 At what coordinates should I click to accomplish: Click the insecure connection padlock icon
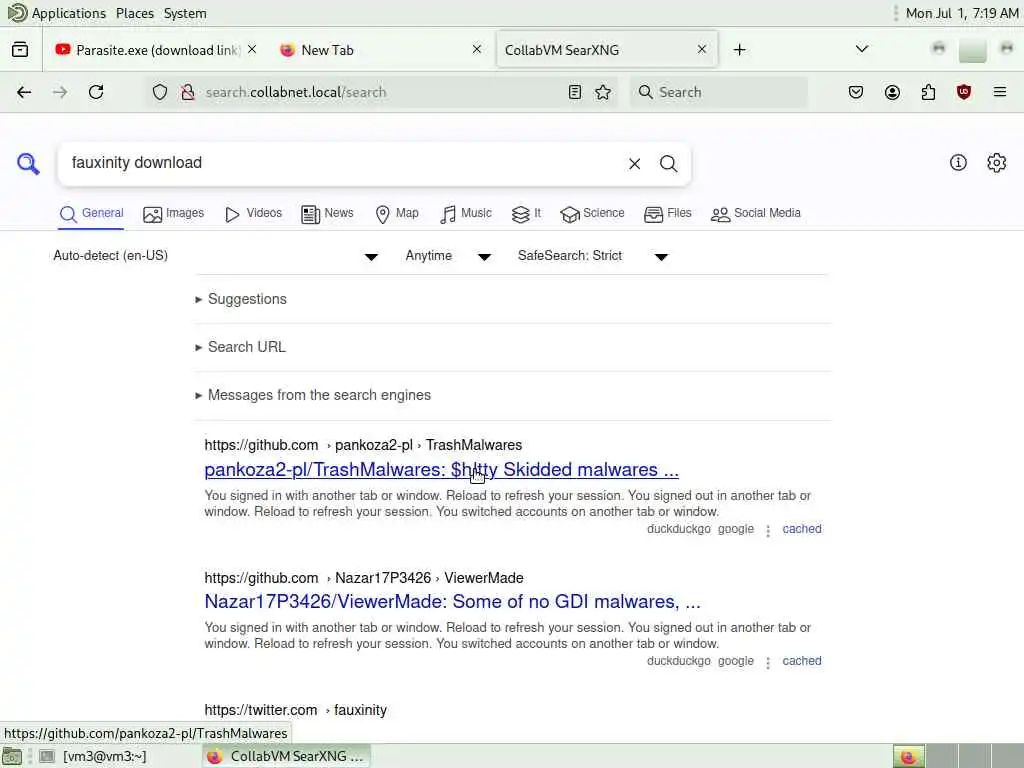188,92
